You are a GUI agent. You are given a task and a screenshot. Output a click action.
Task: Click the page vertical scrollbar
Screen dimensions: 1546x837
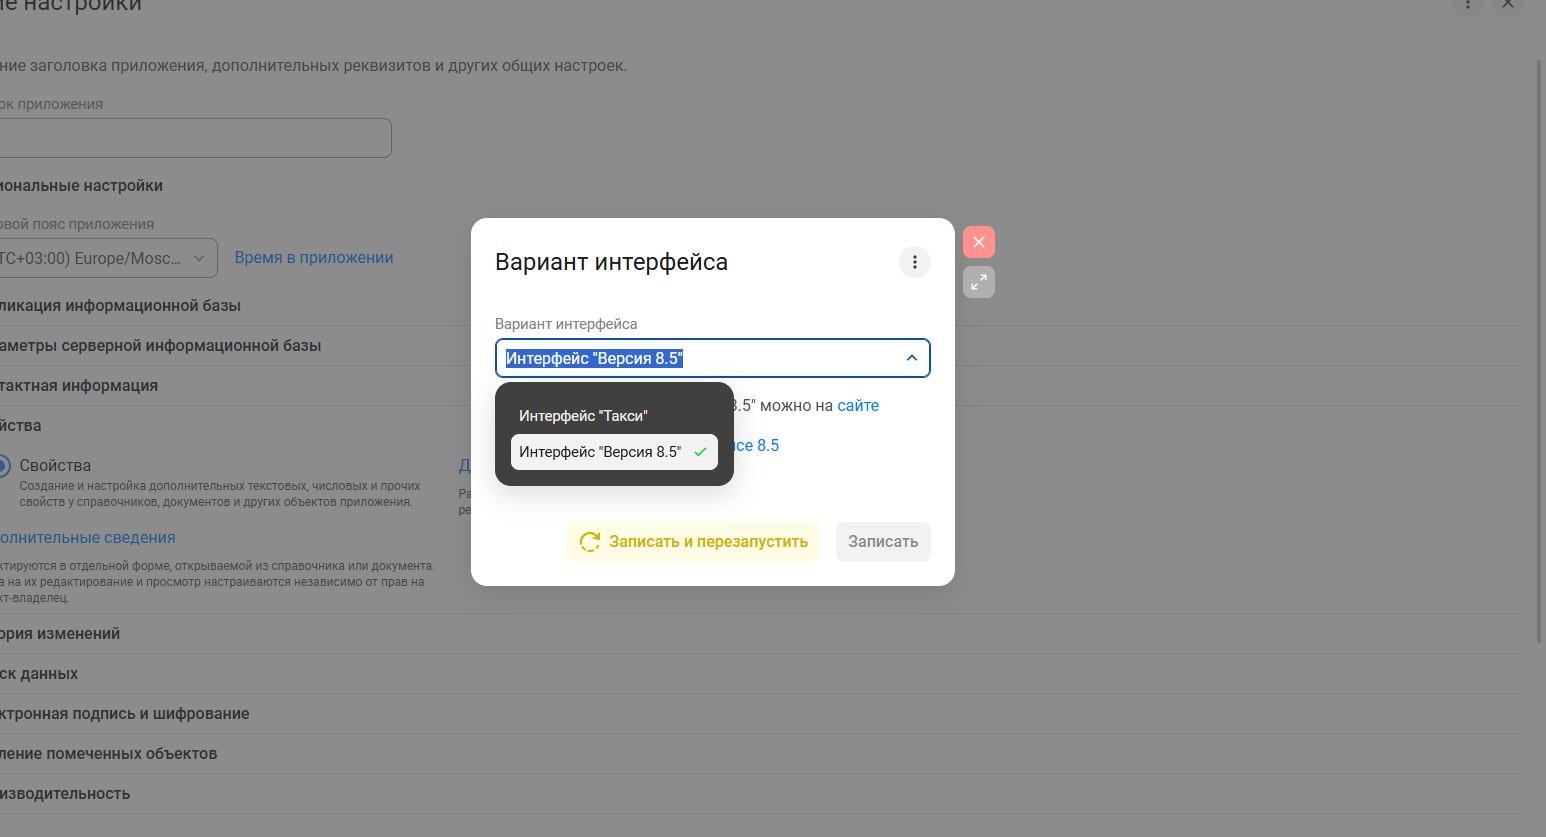pyautogui.click(x=1539, y=350)
